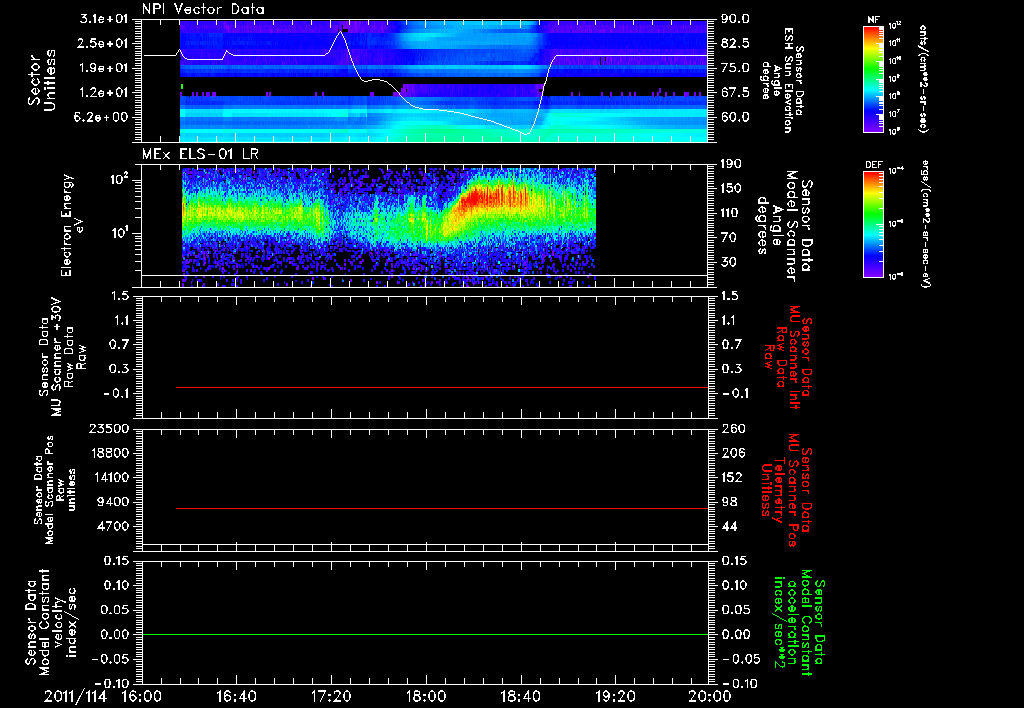Screen dimensions: 1024x708
Task: Click the MEx ELS-01 LR panel title
Action: (x=200, y=154)
